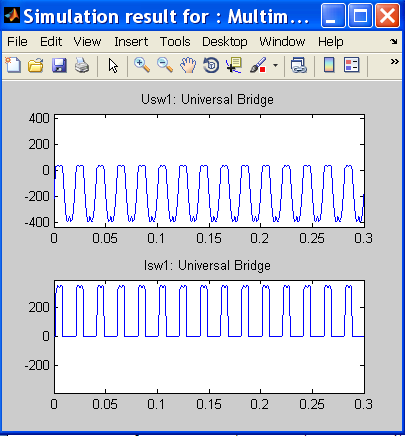405x436 pixels.
Task: Open the Edit menu
Action: click(x=51, y=42)
